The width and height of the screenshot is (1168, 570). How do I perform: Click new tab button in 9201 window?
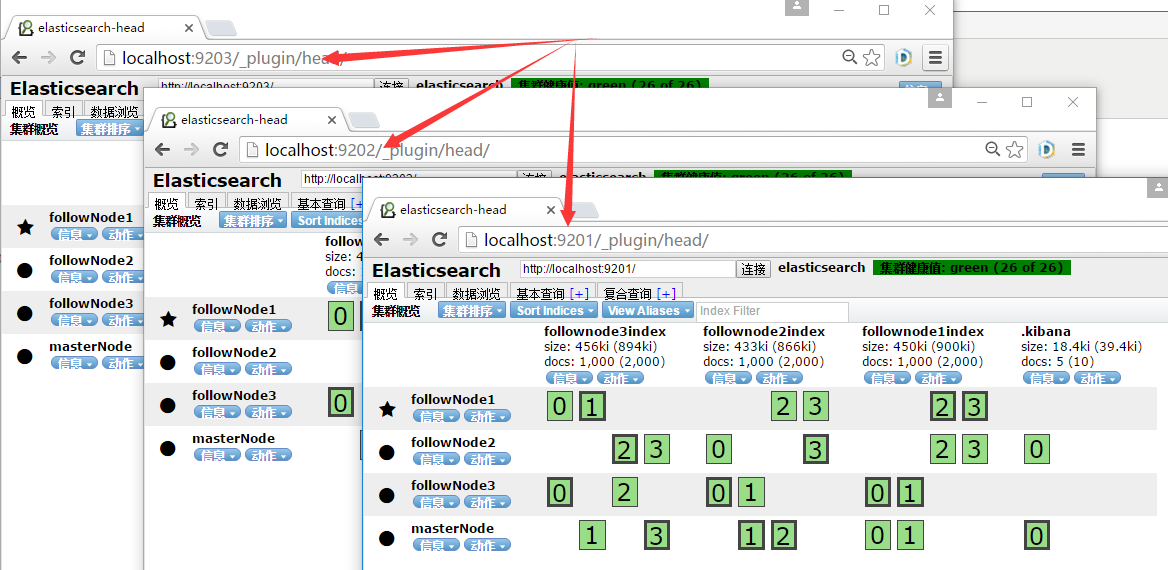pos(583,210)
